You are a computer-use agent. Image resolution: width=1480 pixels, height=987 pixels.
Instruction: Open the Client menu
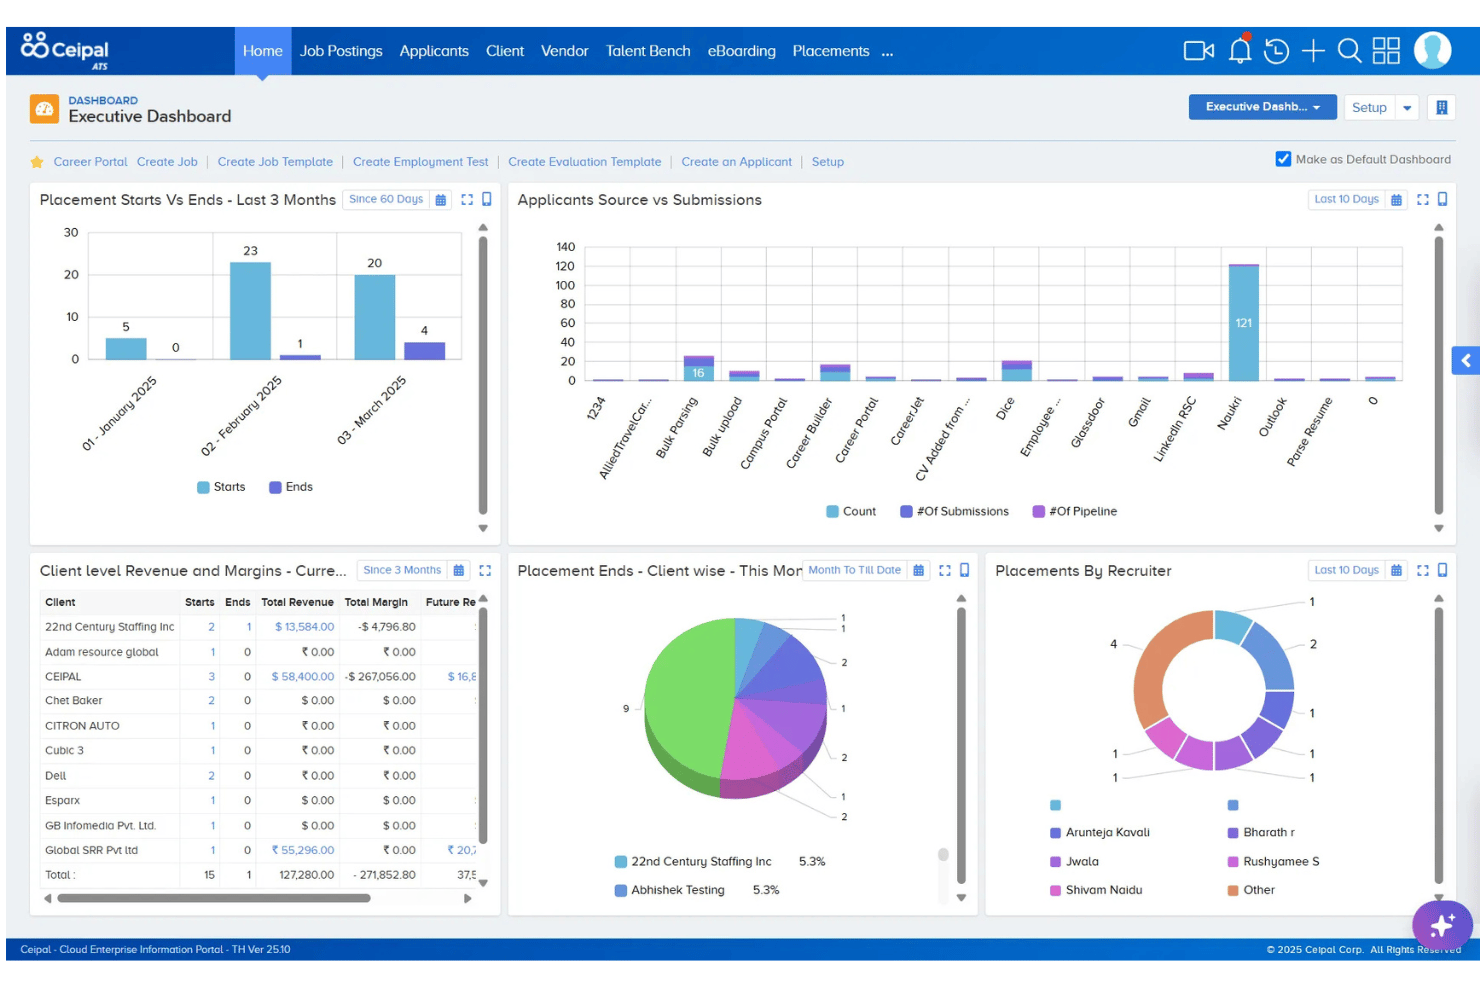pos(505,51)
